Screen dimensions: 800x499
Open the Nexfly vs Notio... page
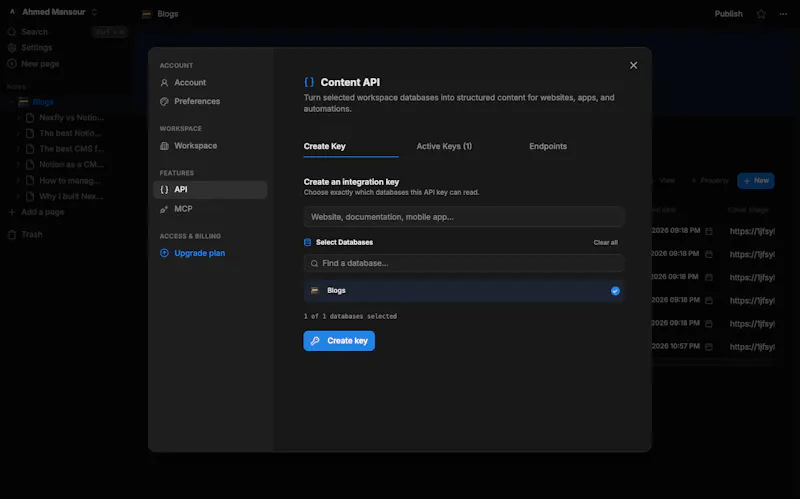coord(71,118)
